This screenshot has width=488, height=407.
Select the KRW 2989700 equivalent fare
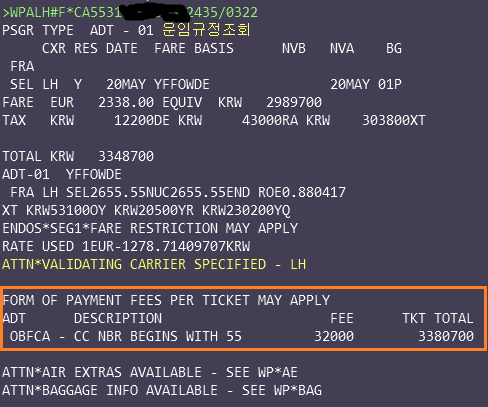click(270, 102)
